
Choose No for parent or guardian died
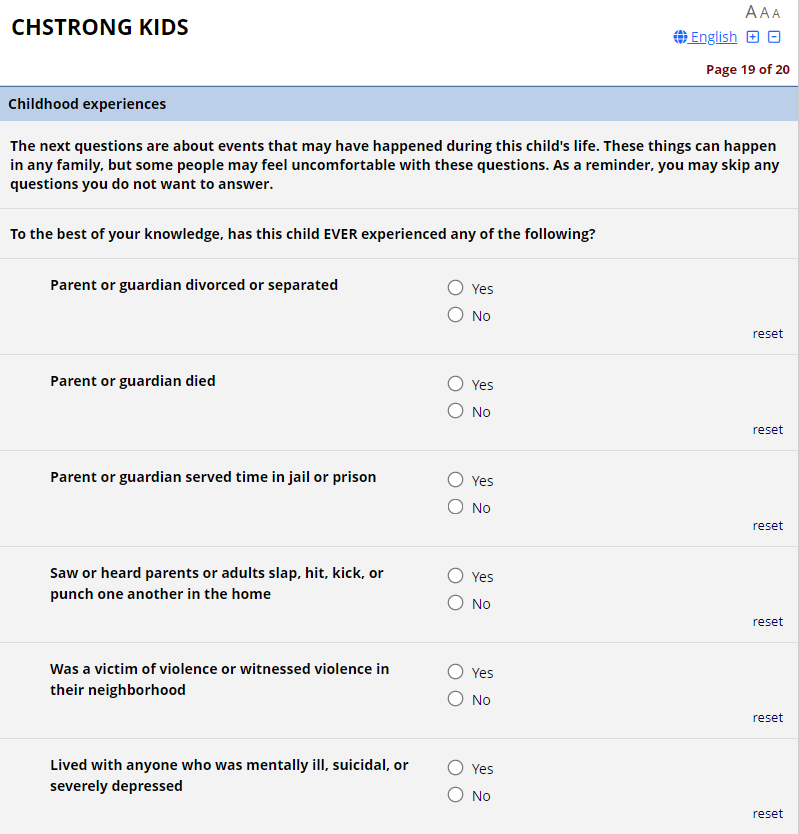pos(456,411)
